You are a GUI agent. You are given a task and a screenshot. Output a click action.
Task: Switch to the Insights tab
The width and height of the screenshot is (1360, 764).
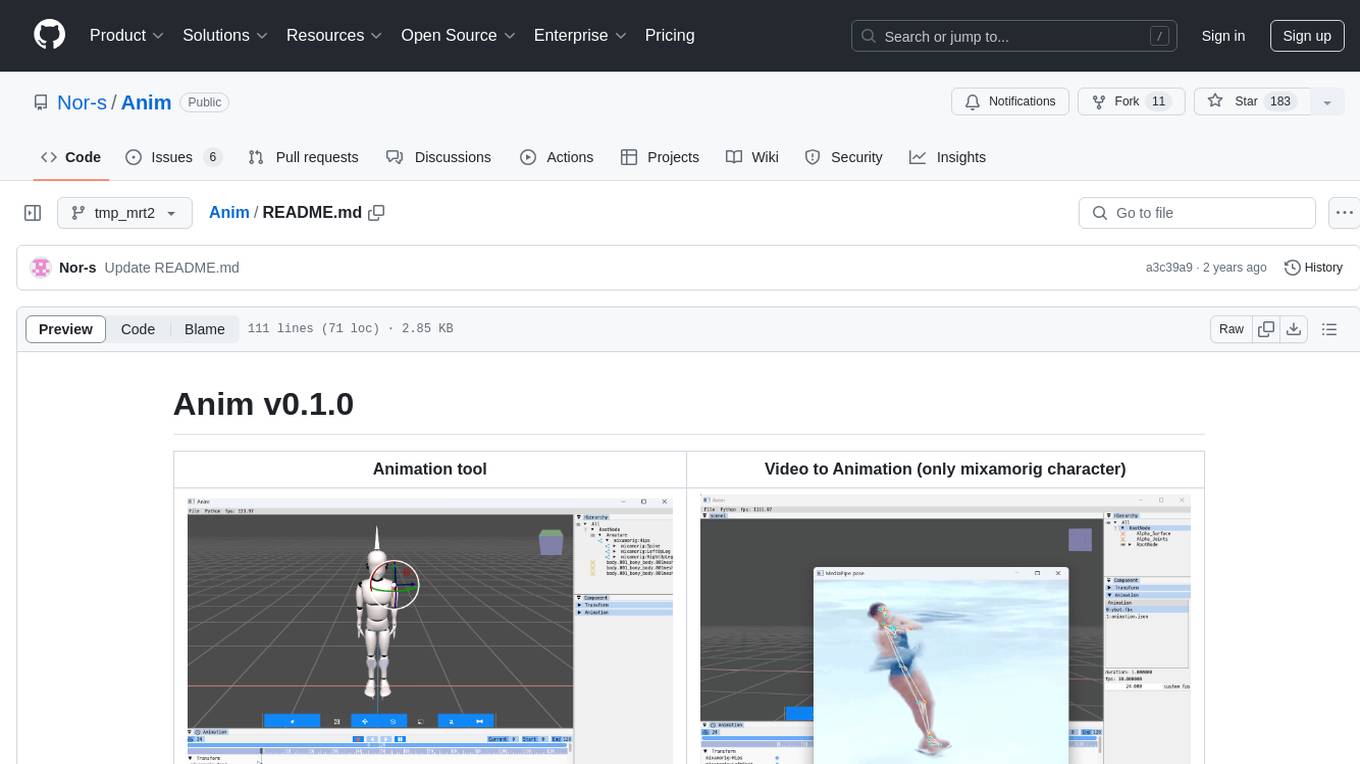(948, 157)
